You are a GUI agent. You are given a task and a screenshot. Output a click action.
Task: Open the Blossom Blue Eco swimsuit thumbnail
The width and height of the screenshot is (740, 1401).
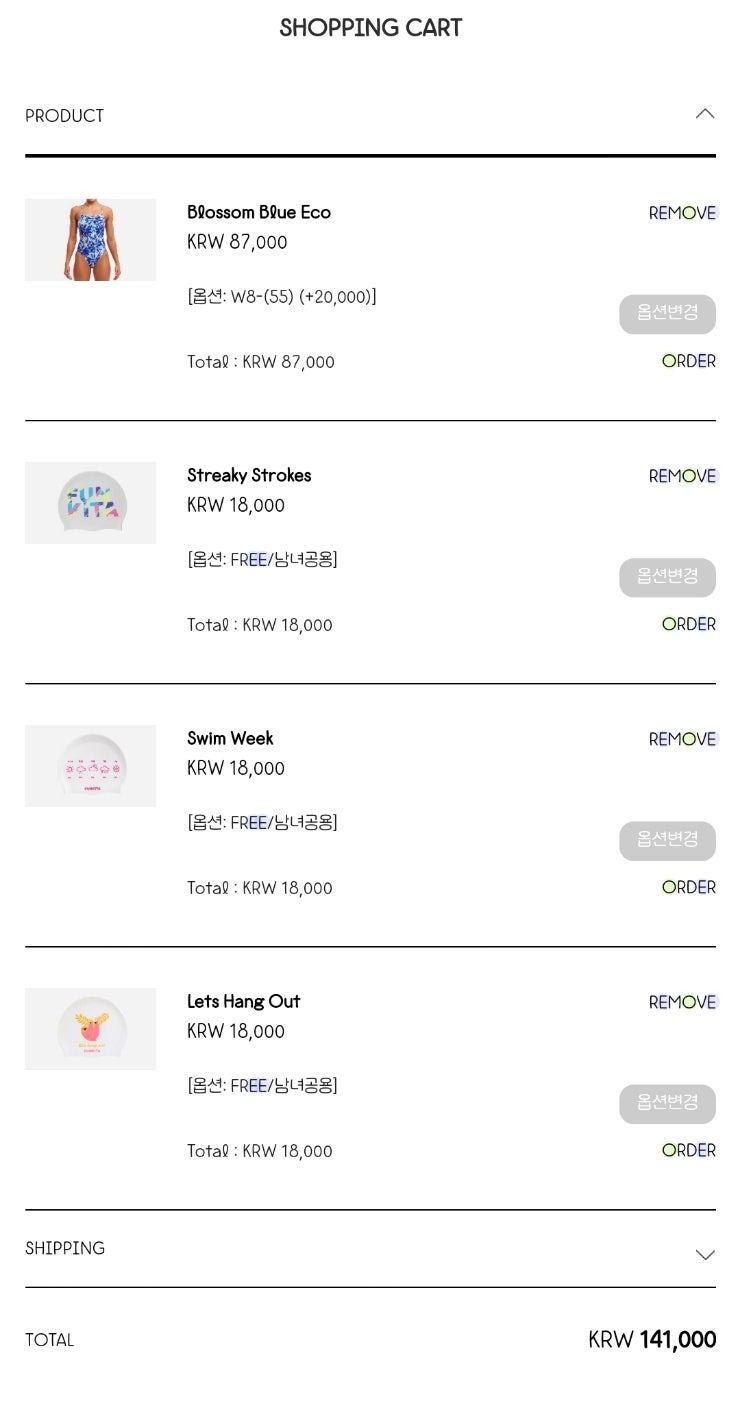pyautogui.click(x=90, y=240)
